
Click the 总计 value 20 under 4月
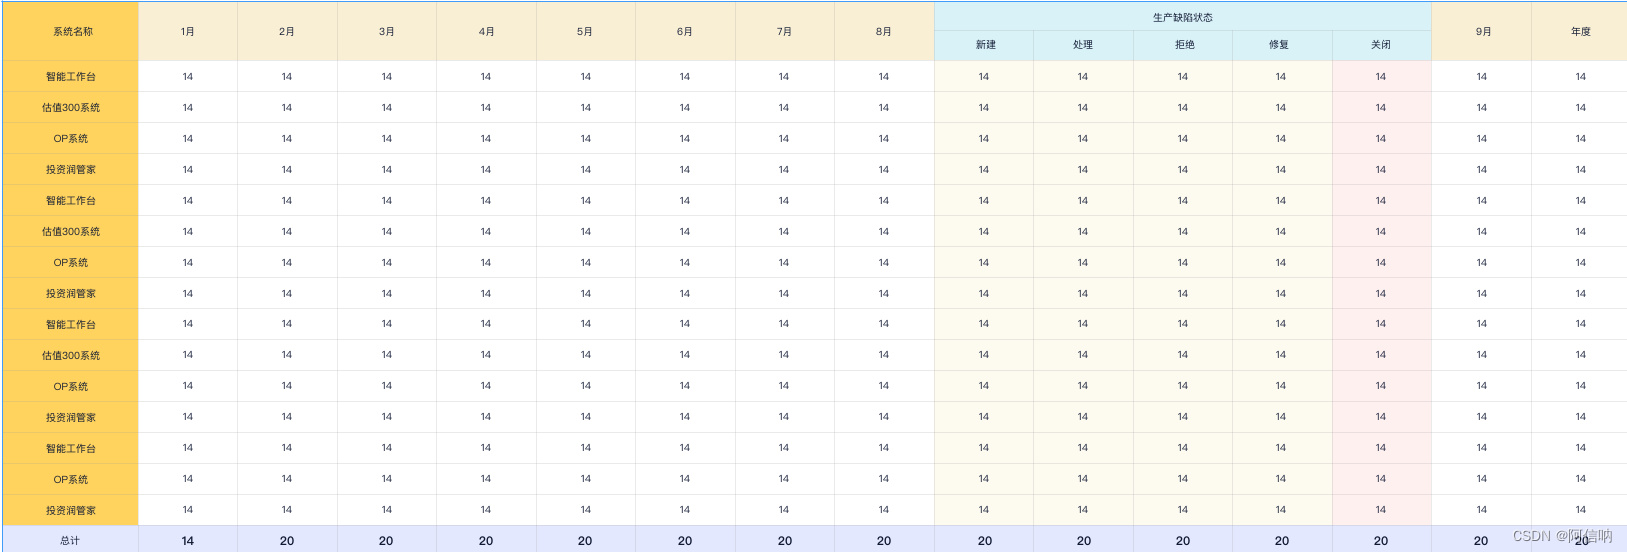pyautogui.click(x=486, y=540)
